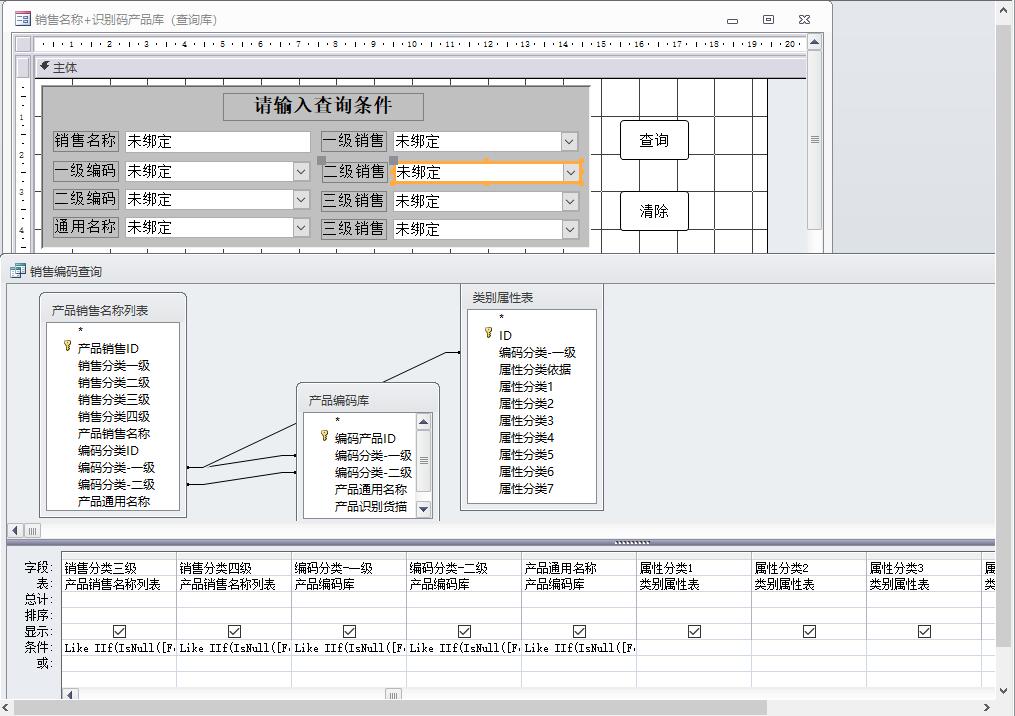This screenshot has height=716, width=1015.
Task: Click 字段 cell 属性分类1 in query grid
Action: 693,568
